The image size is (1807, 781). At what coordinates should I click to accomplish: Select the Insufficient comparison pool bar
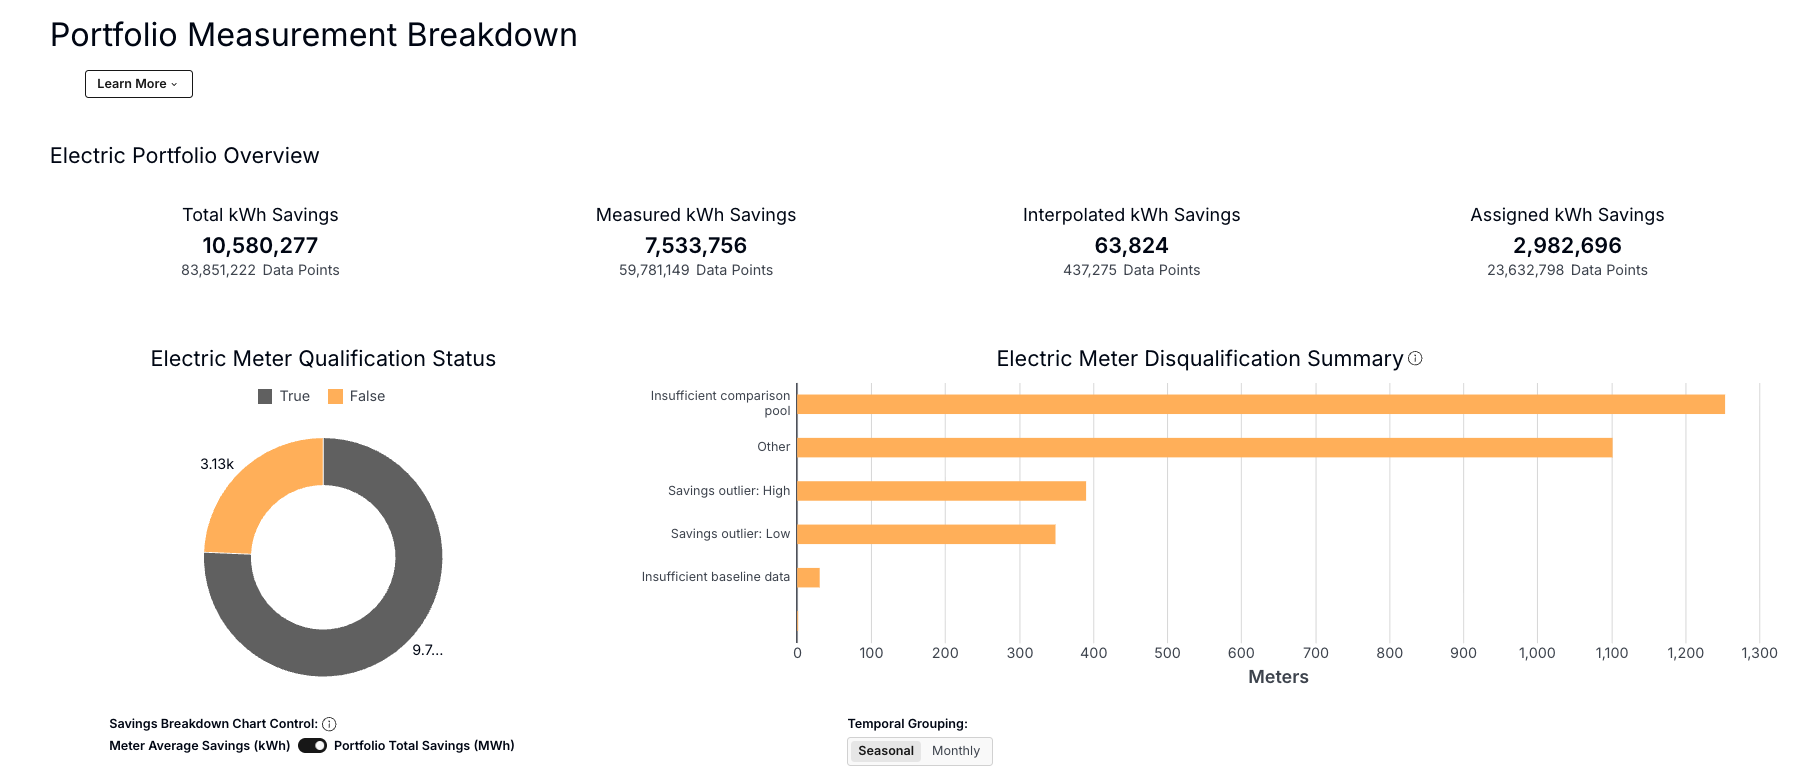[1260, 404]
